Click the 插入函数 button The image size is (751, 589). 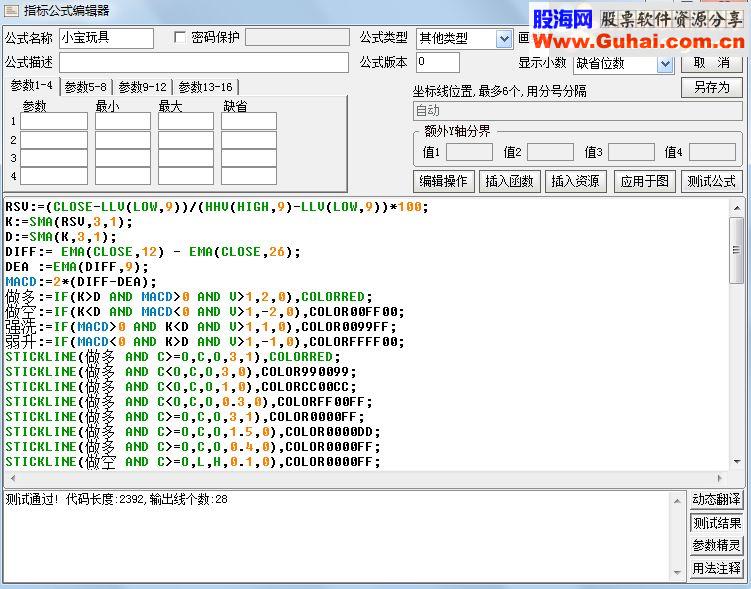[x=509, y=181]
